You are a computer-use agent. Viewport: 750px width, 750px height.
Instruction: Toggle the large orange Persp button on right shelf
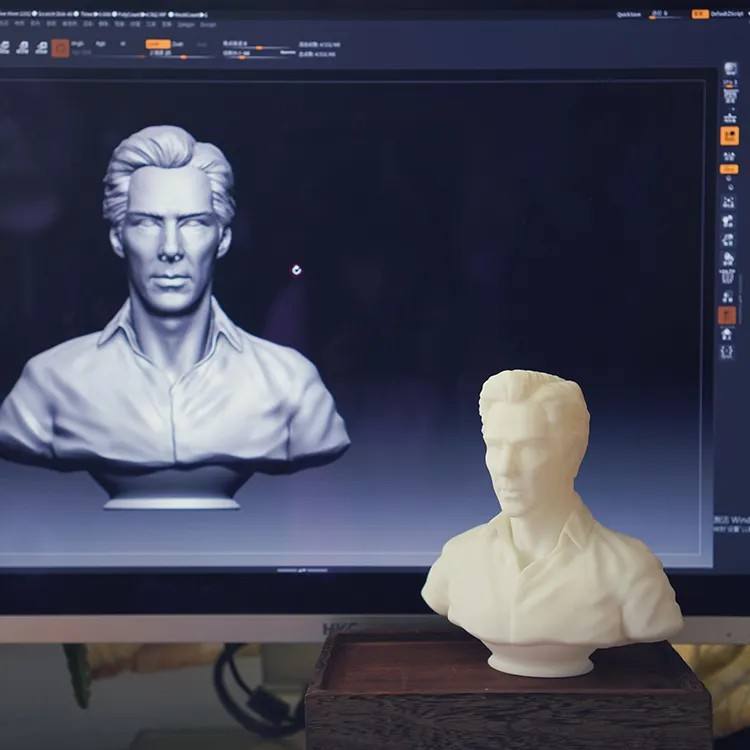pyautogui.click(x=729, y=136)
